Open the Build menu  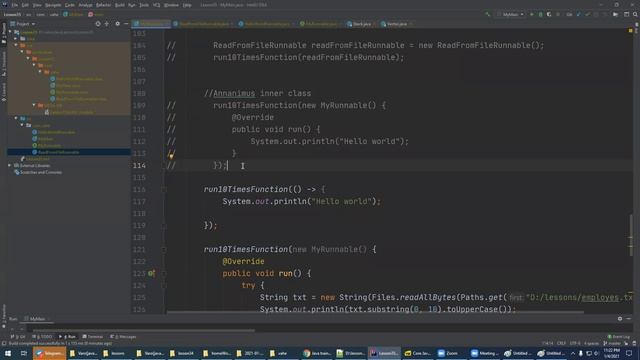tap(120, 5)
